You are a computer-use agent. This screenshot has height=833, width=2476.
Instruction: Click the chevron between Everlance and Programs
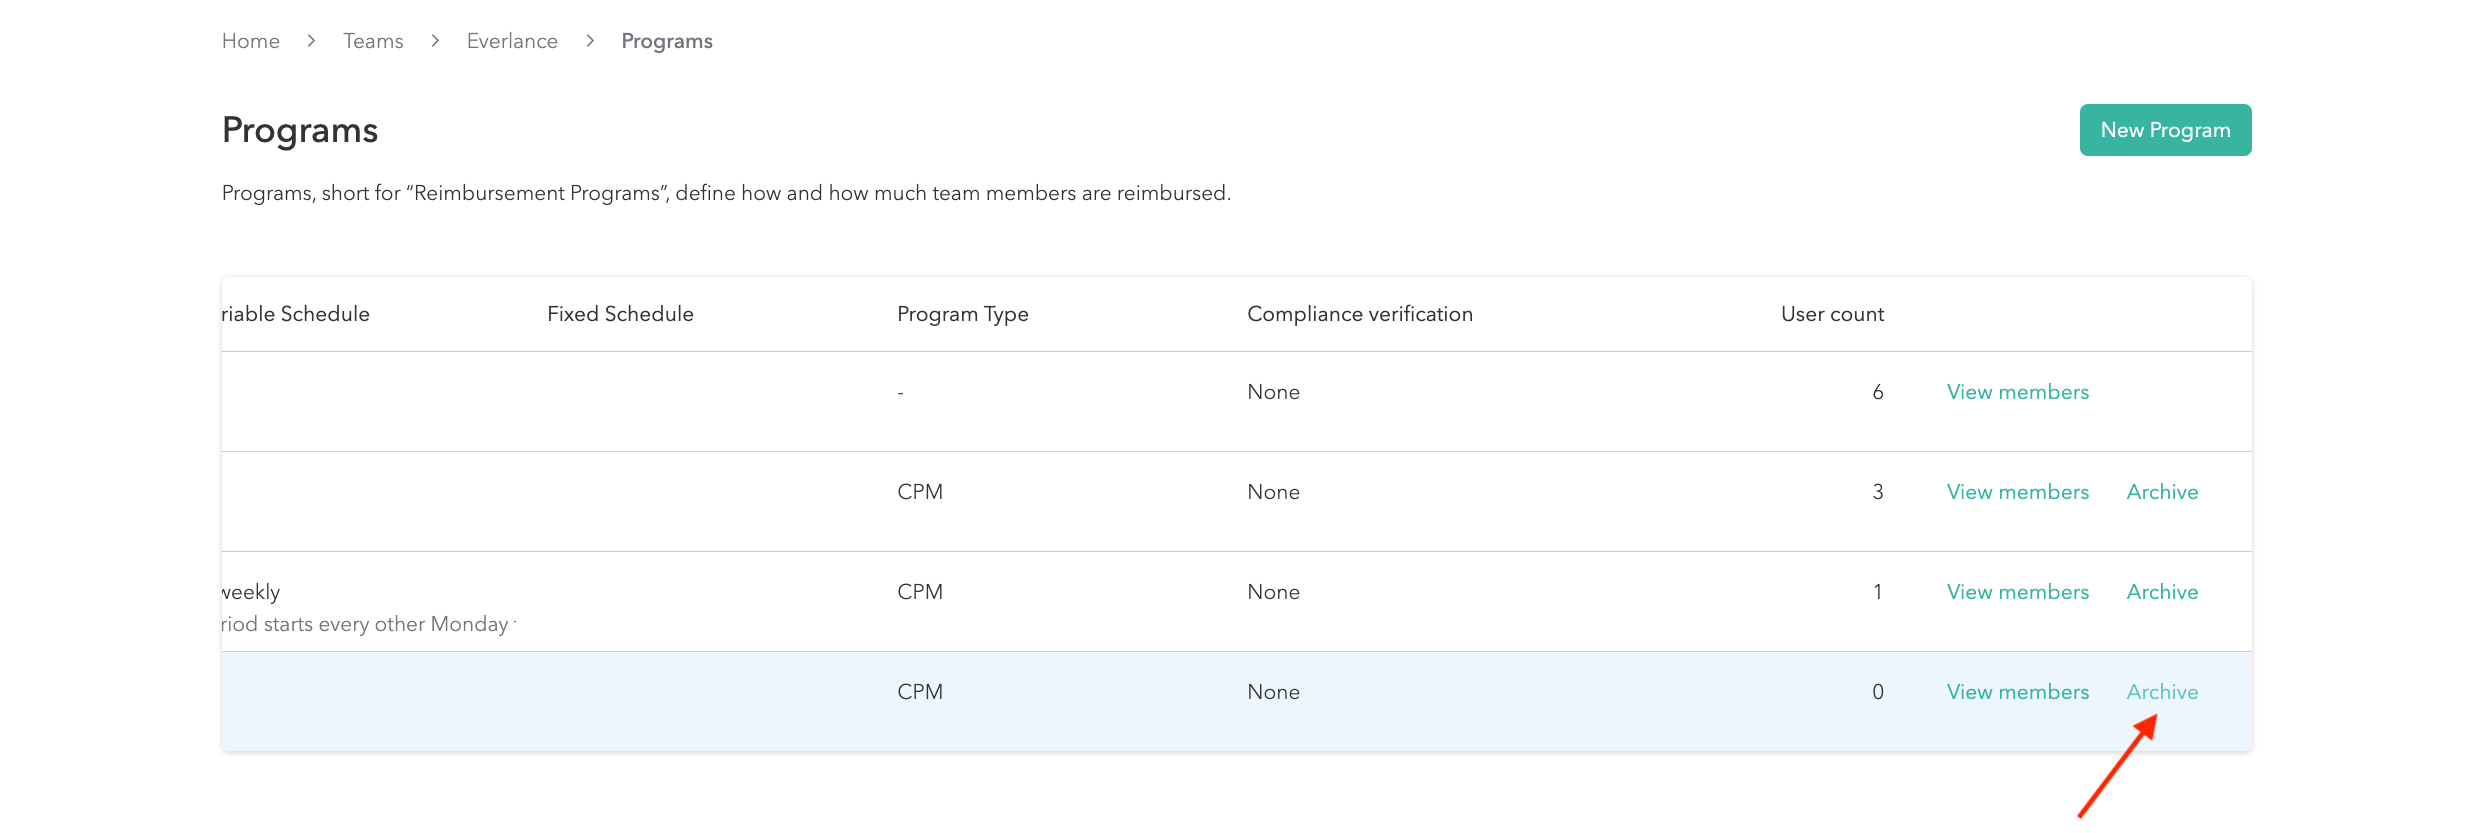[590, 41]
